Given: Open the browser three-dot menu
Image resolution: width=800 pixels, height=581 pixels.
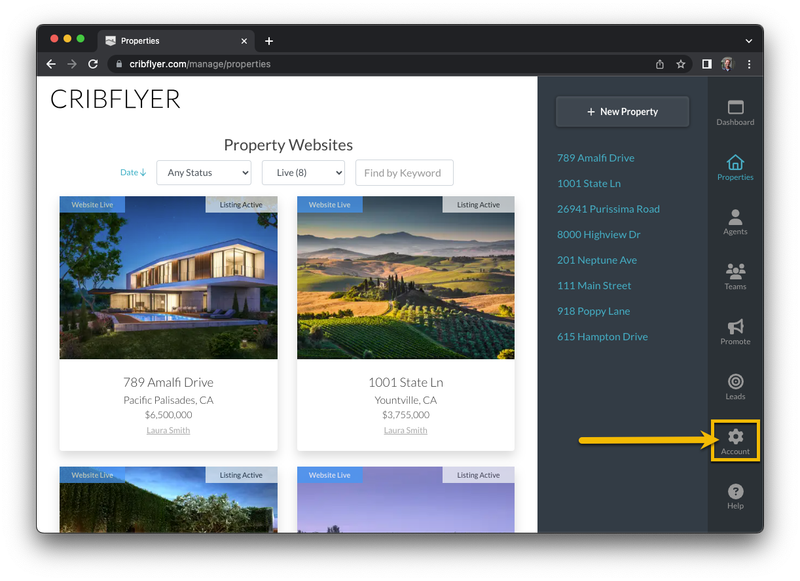Looking at the screenshot, I should [x=749, y=64].
